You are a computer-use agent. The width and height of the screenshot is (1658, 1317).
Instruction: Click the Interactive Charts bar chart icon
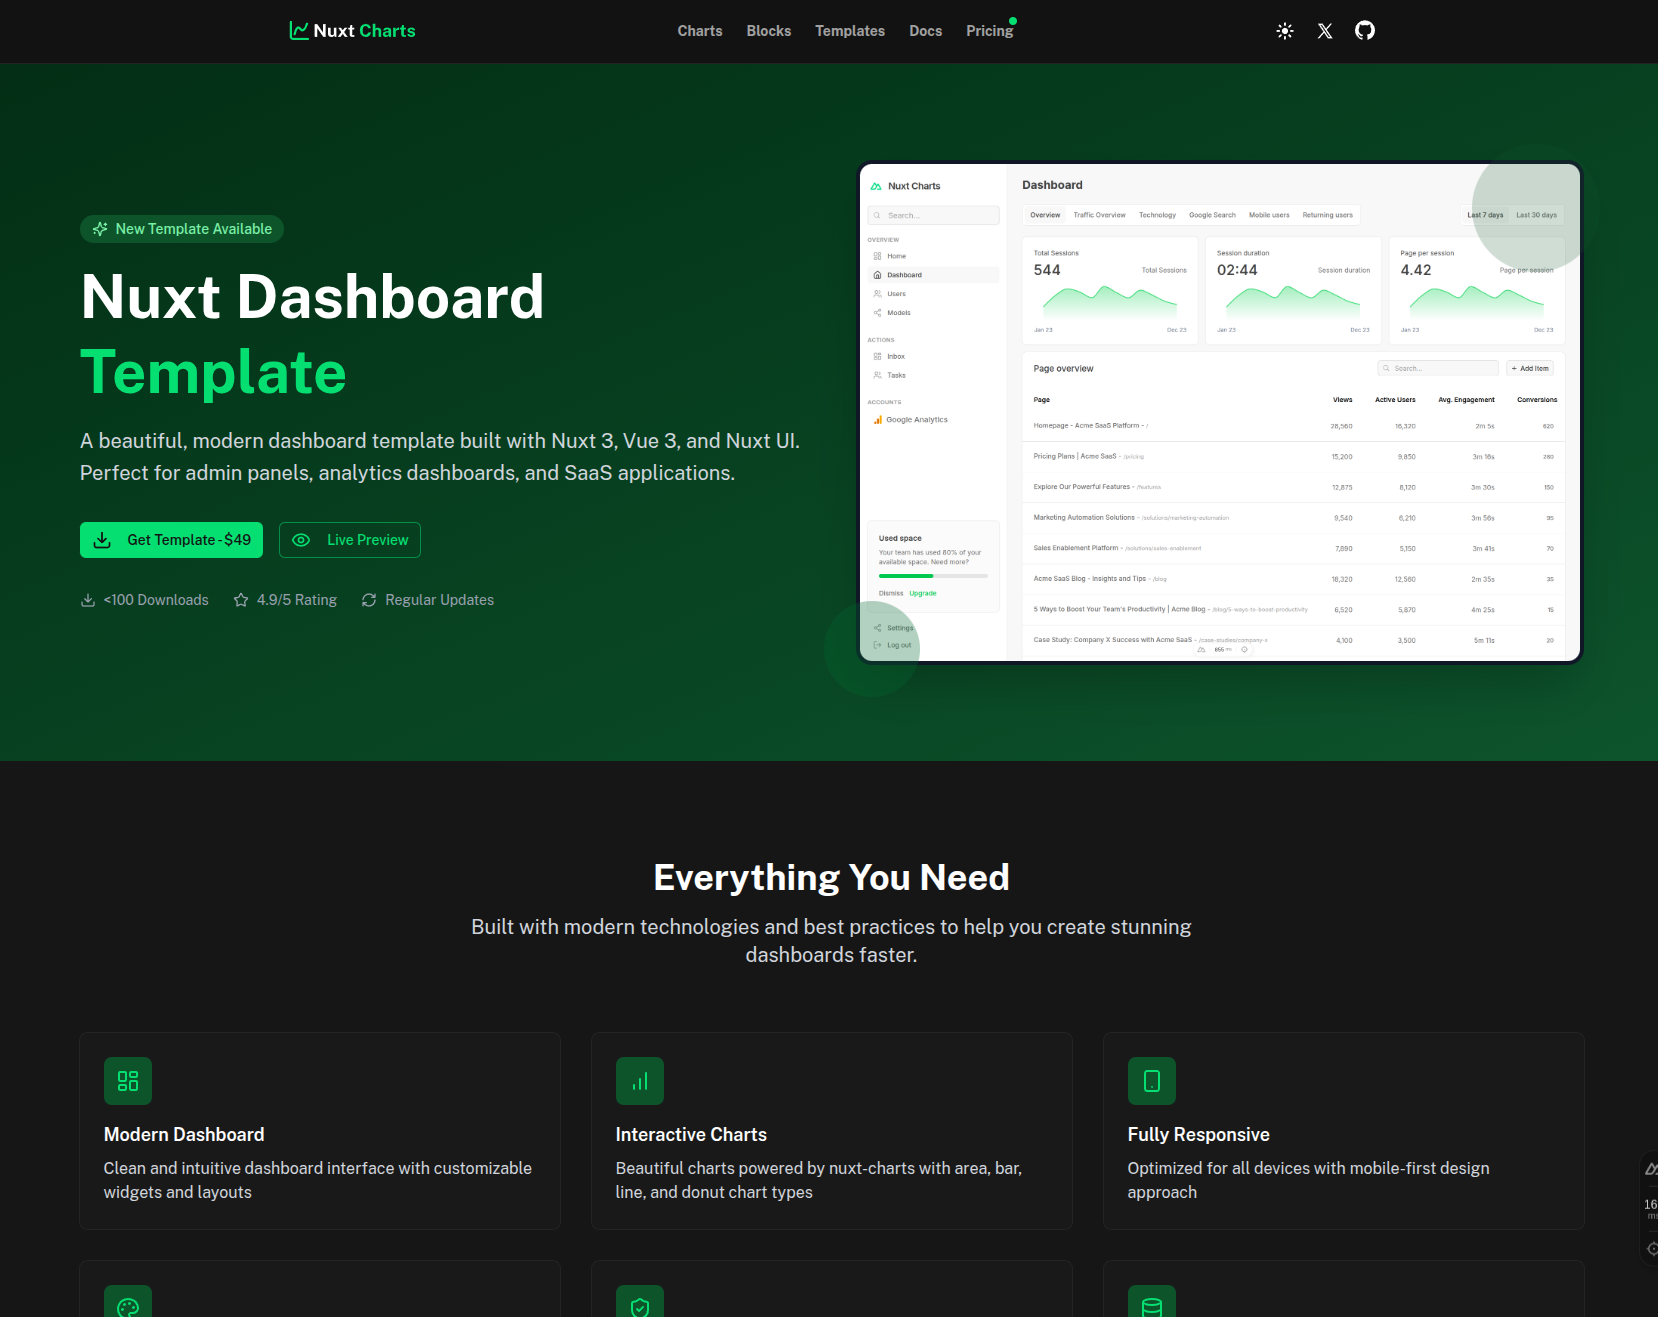pos(640,1081)
